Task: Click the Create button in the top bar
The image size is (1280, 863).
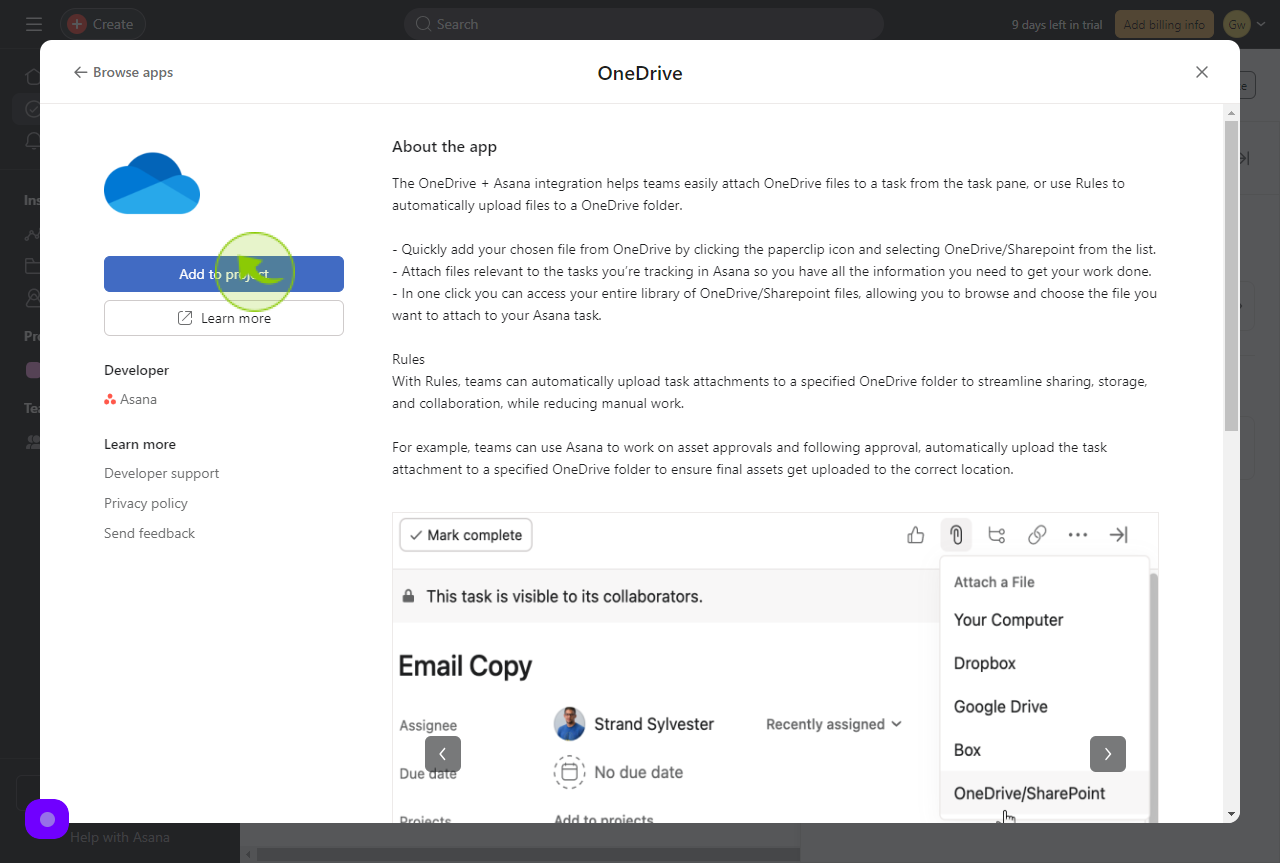Action: tap(102, 24)
